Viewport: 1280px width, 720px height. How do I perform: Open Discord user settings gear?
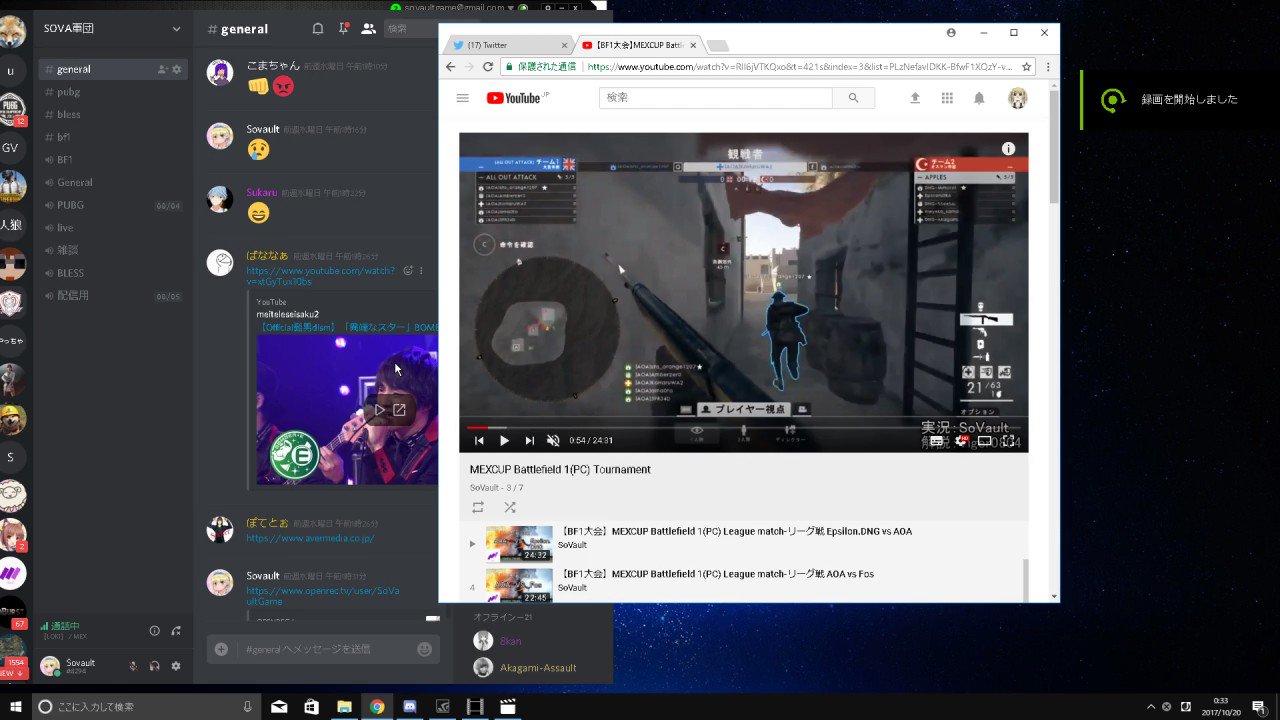(x=176, y=666)
